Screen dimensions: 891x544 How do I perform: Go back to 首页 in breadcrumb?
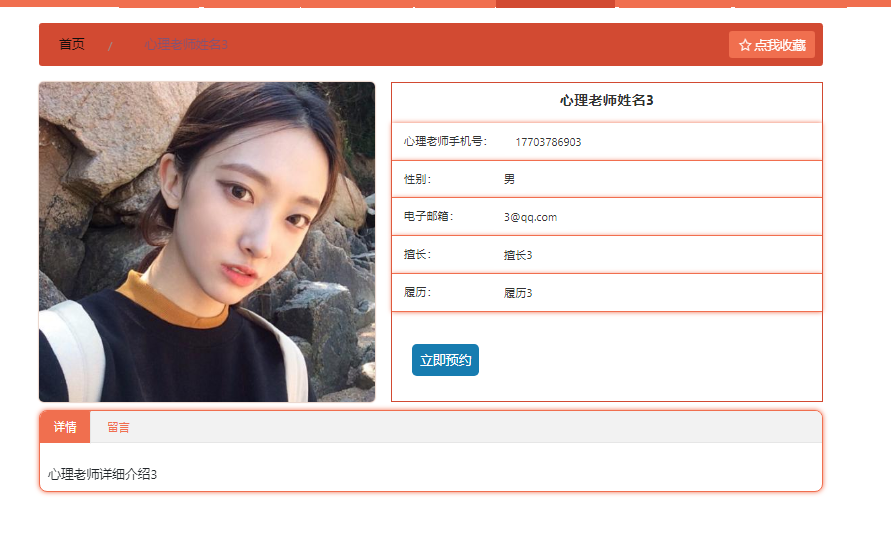72,44
